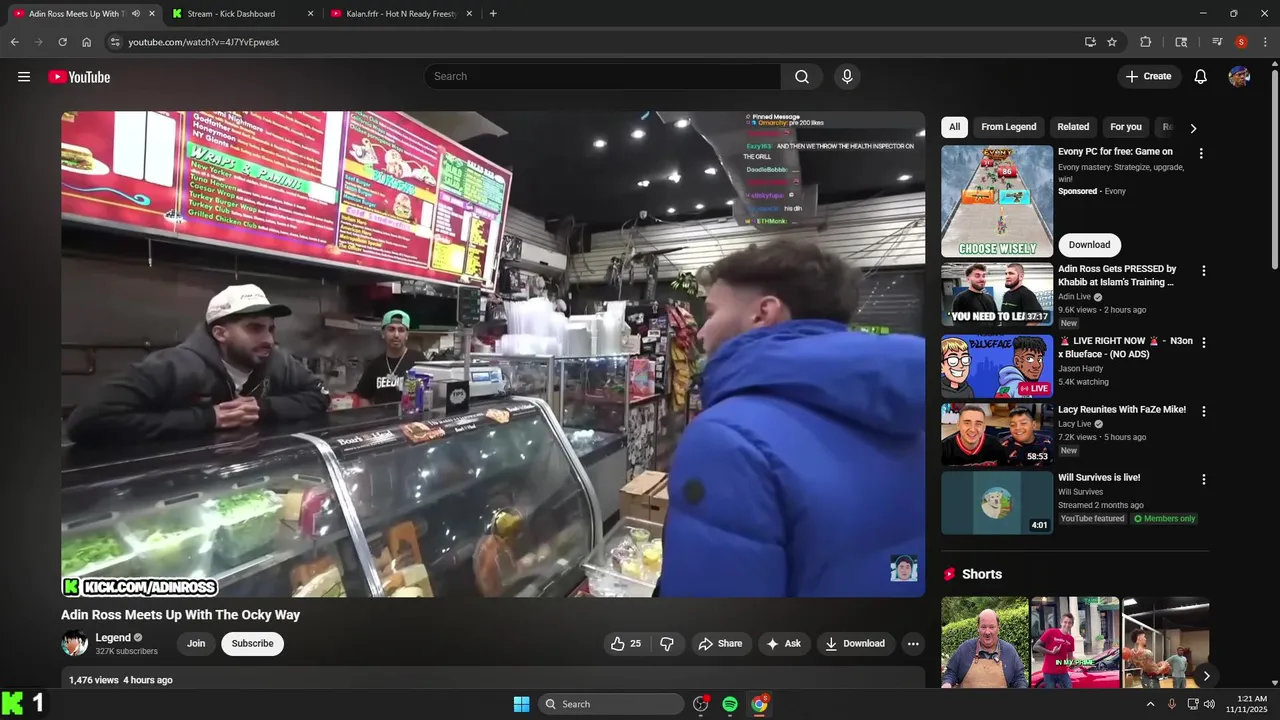Click the page vertical scrollbar
This screenshot has width=1280, height=720.
coord(1274,170)
